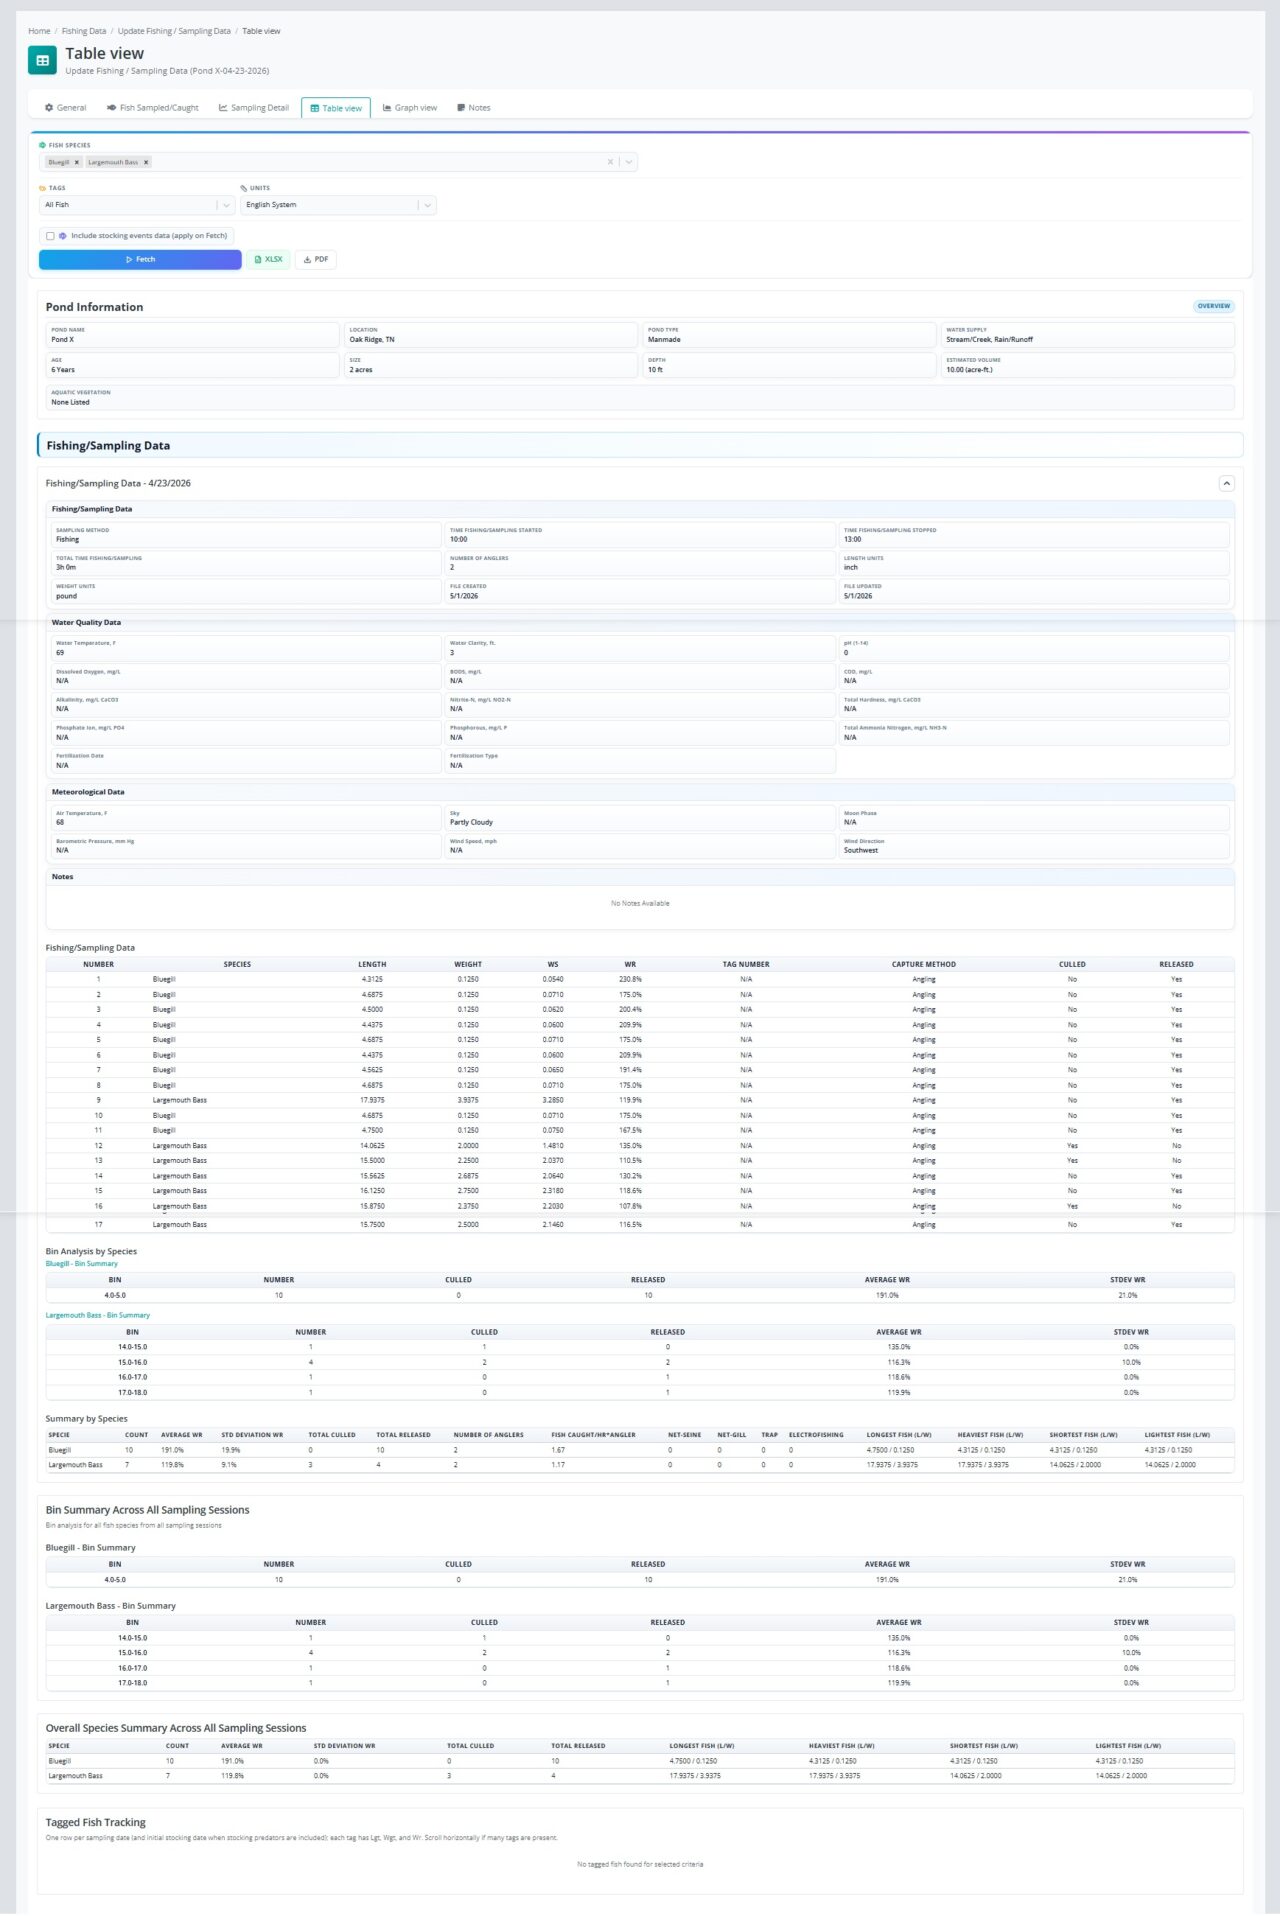Click the Fetch button
This screenshot has height=1916, width=1280.
pyautogui.click(x=140, y=259)
